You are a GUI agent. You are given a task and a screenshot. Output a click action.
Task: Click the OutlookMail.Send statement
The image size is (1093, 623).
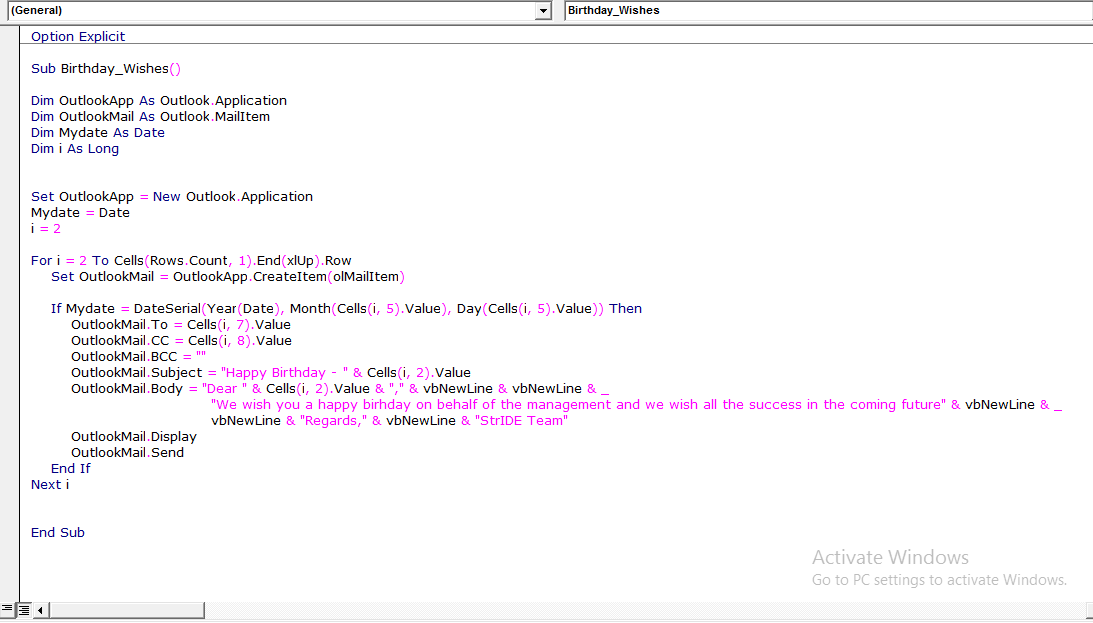tap(126, 452)
